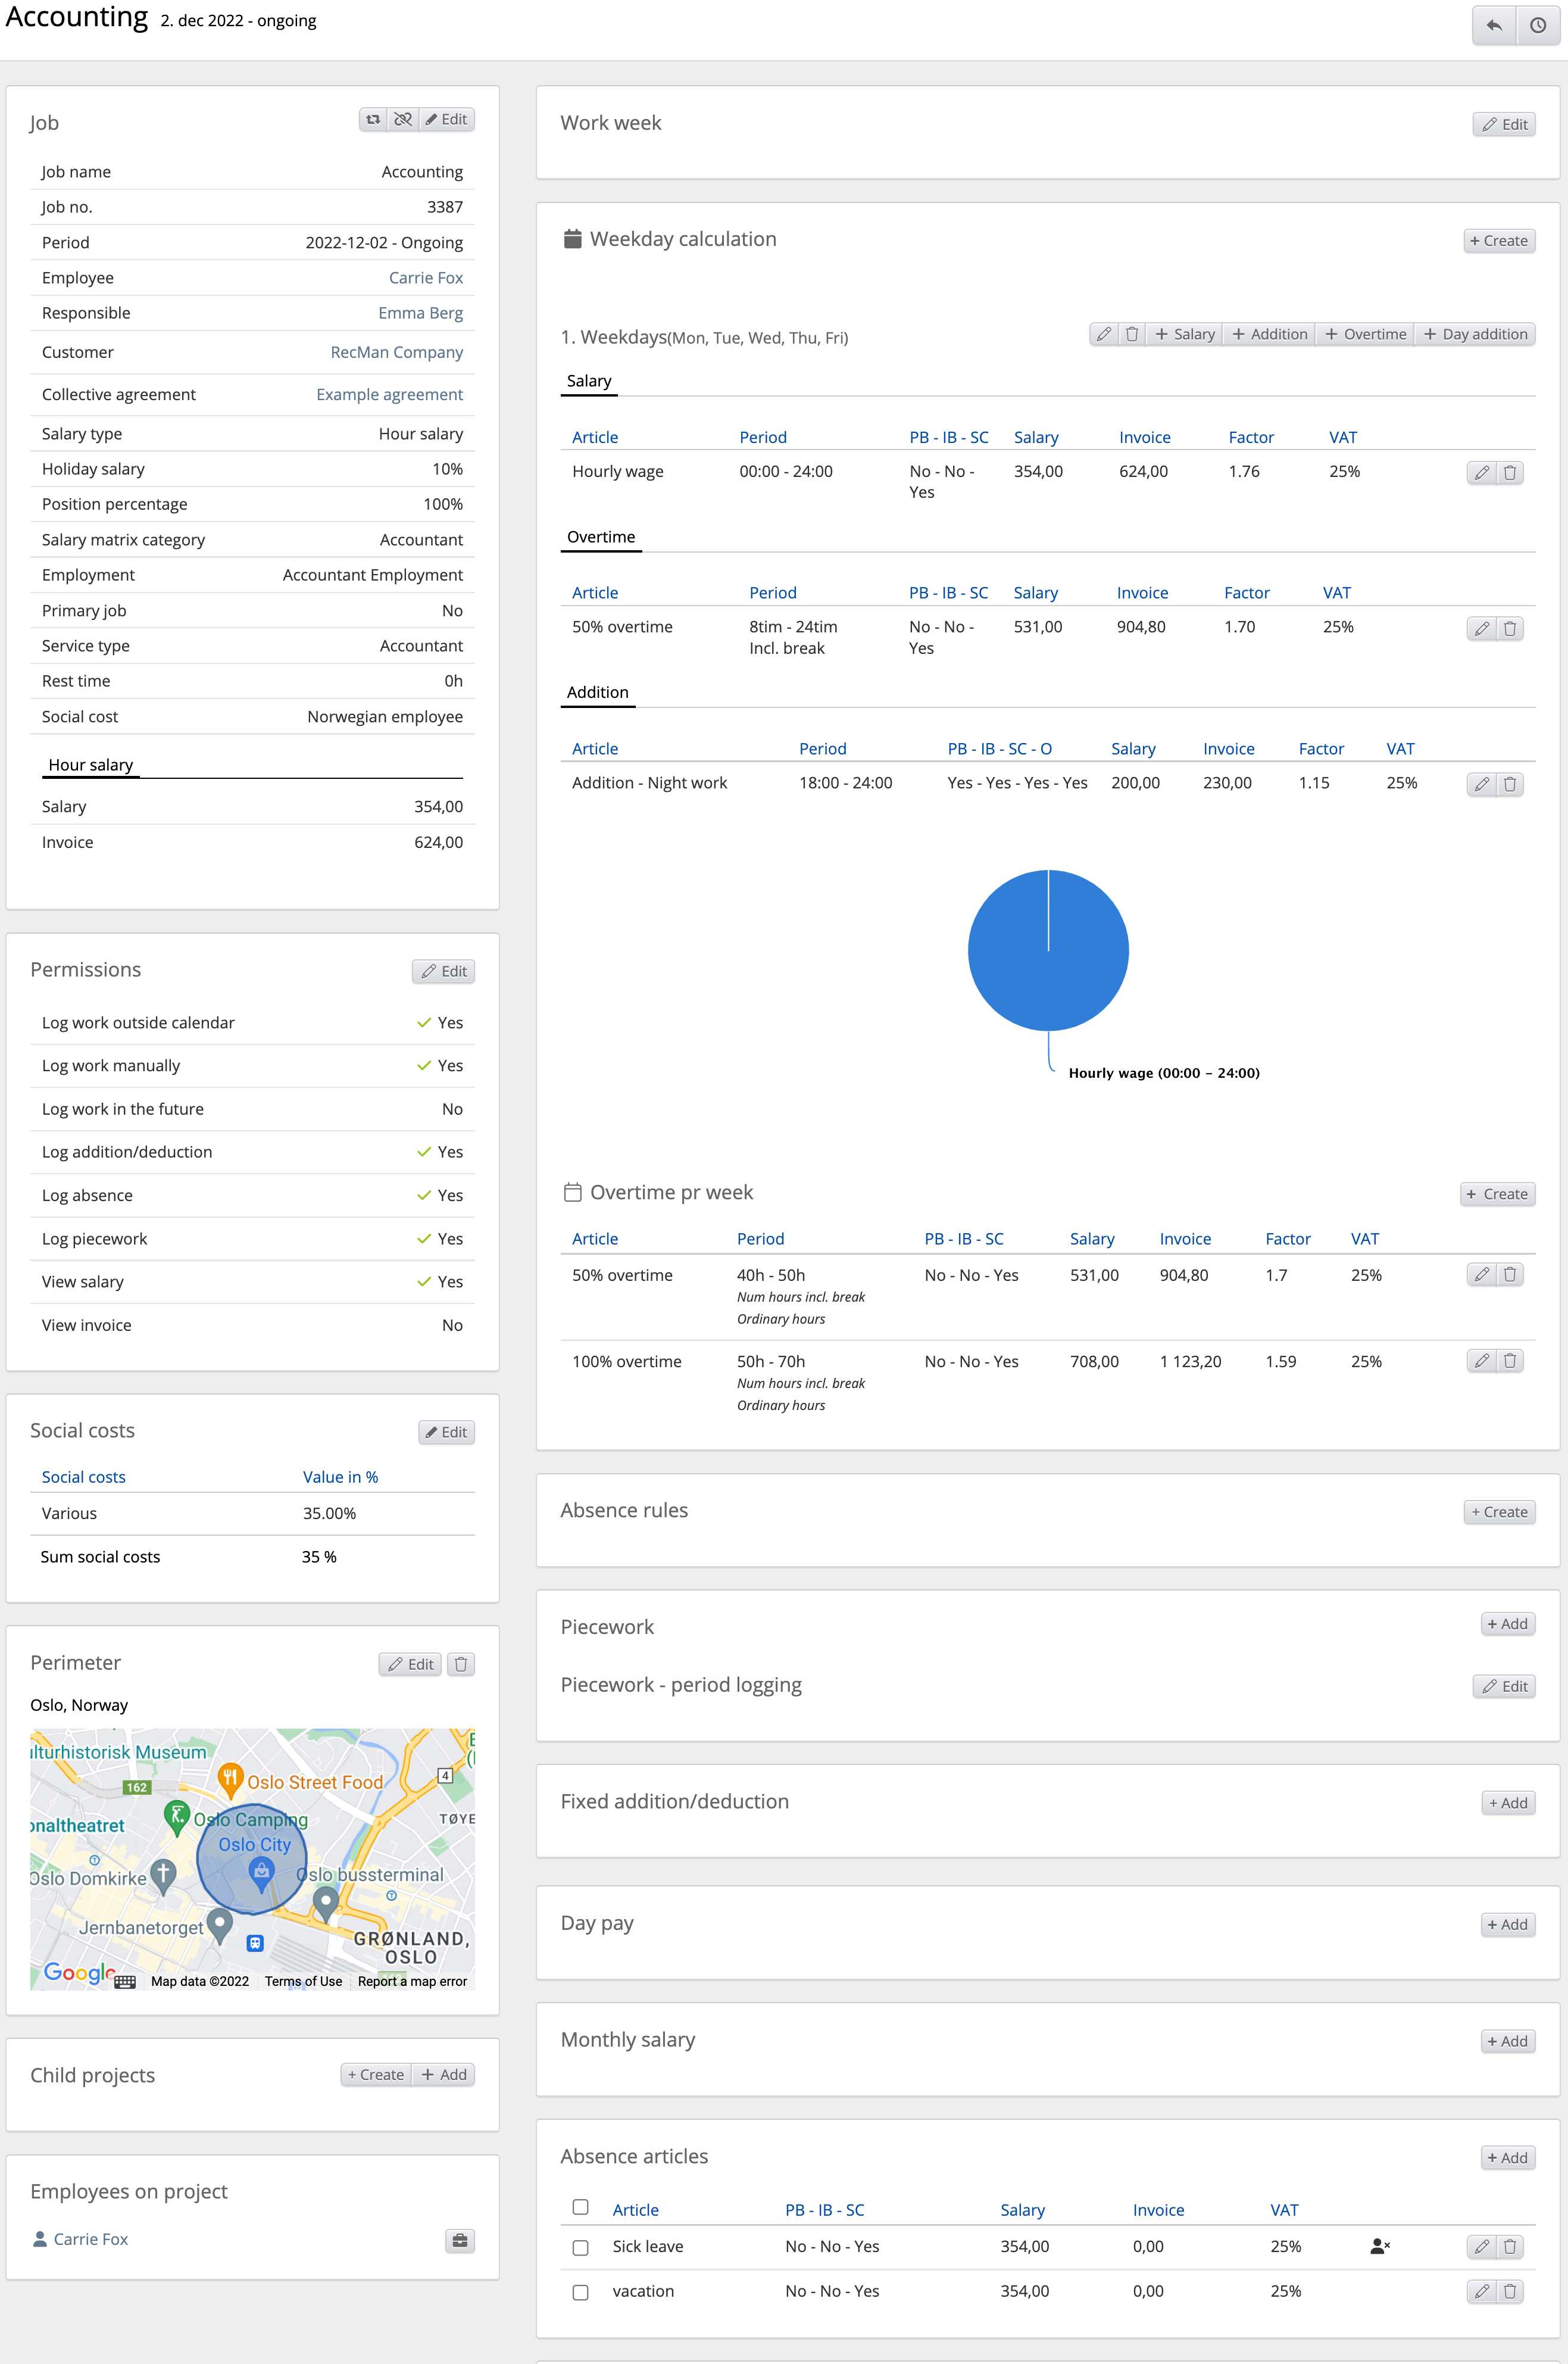
Task: Click the user-remove icon on the Sick leave row
Action: [1380, 2246]
